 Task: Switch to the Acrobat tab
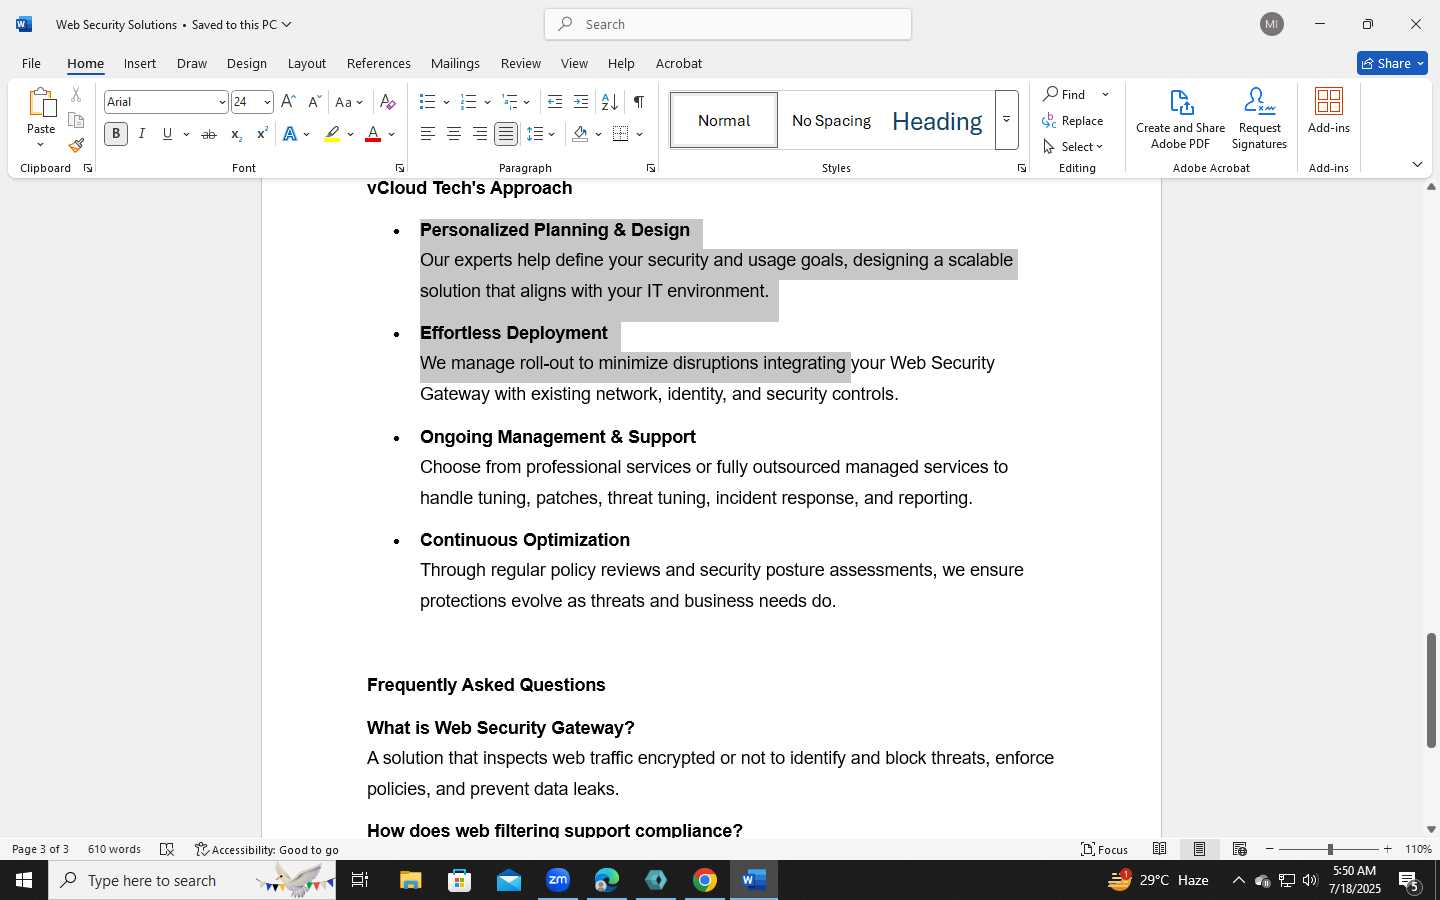679,63
